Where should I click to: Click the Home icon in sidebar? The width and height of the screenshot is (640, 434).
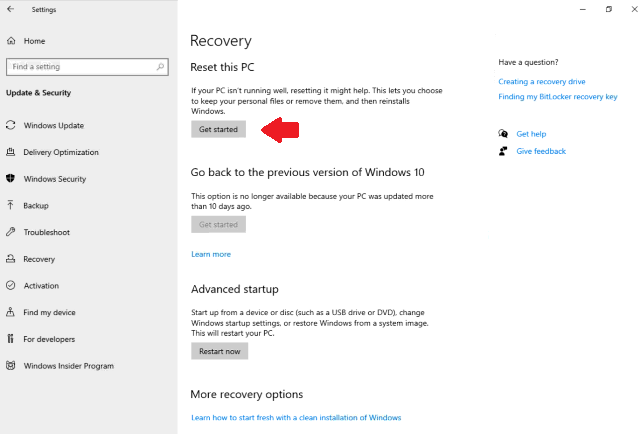coord(11,41)
